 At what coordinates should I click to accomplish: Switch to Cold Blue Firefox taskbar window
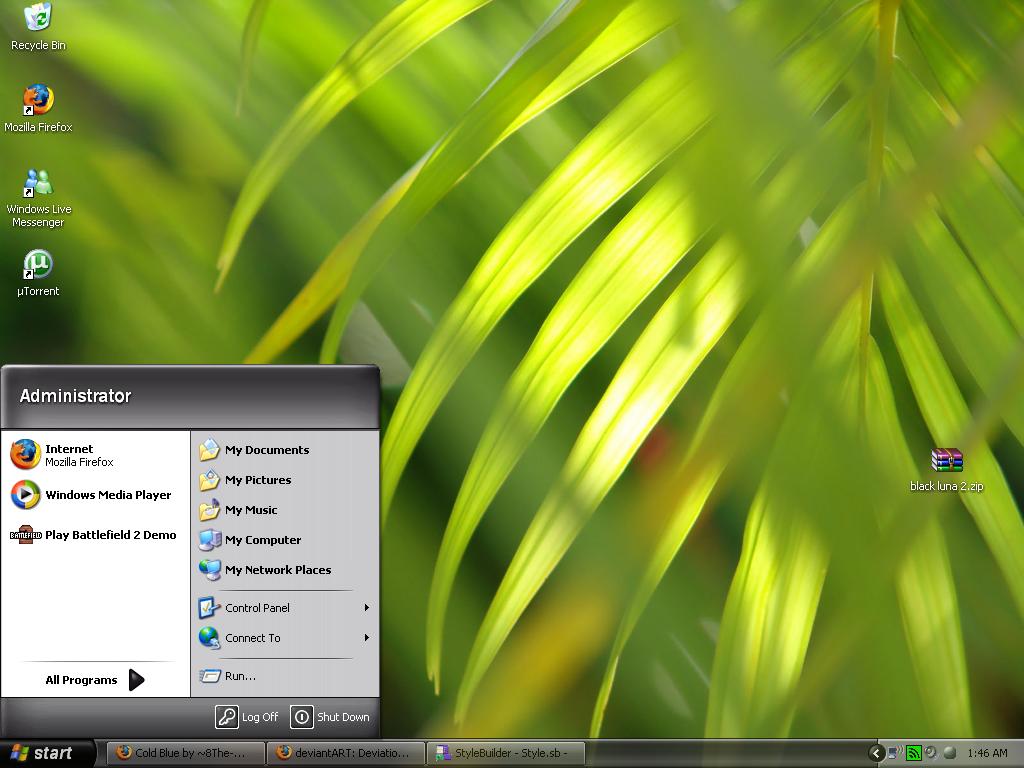click(x=185, y=753)
